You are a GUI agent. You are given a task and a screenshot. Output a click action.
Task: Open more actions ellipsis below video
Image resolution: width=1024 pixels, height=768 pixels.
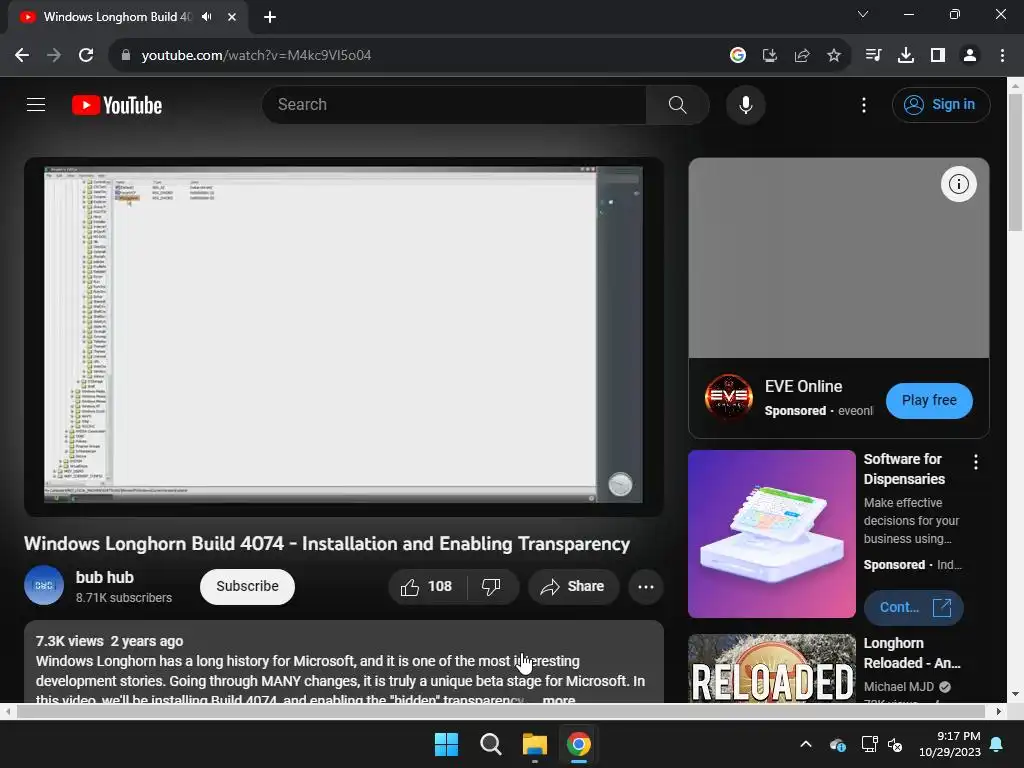click(646, 586)
